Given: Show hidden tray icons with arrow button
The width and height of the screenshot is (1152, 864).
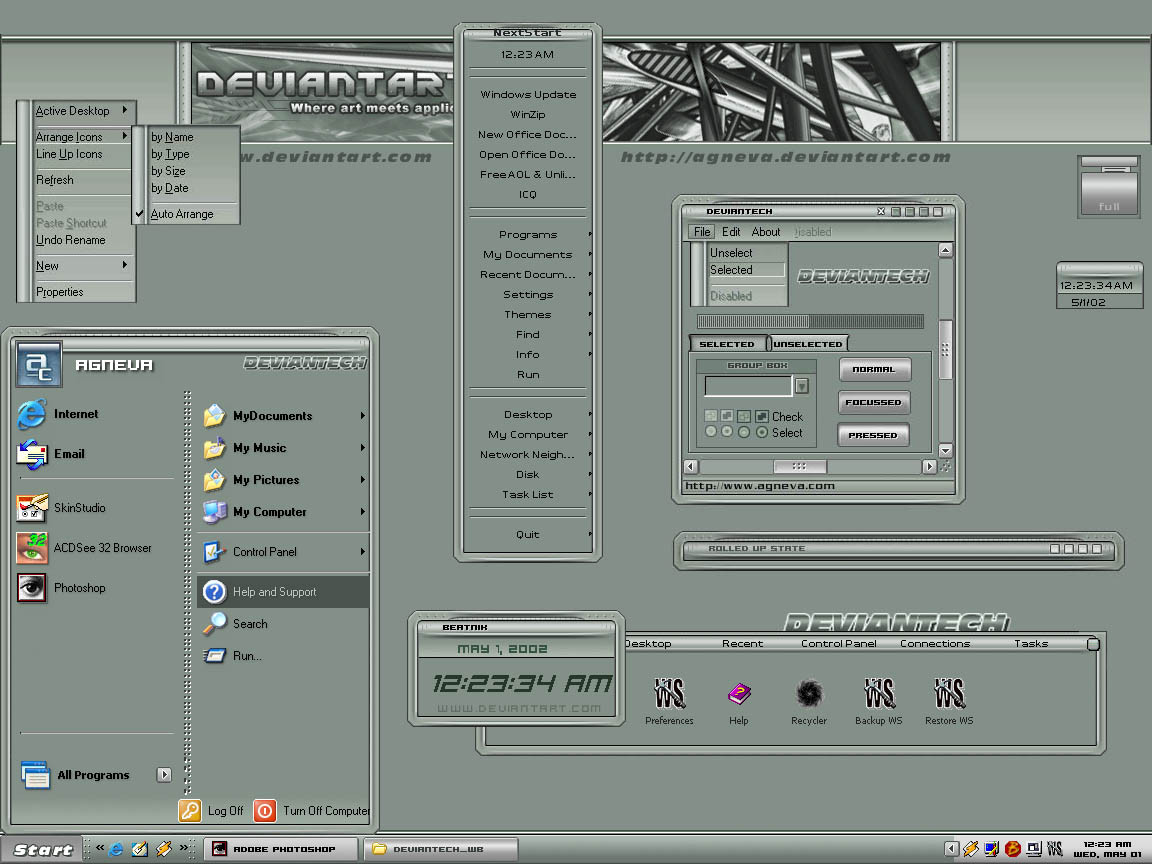Looking at the screenshot, I should [951, 849].
